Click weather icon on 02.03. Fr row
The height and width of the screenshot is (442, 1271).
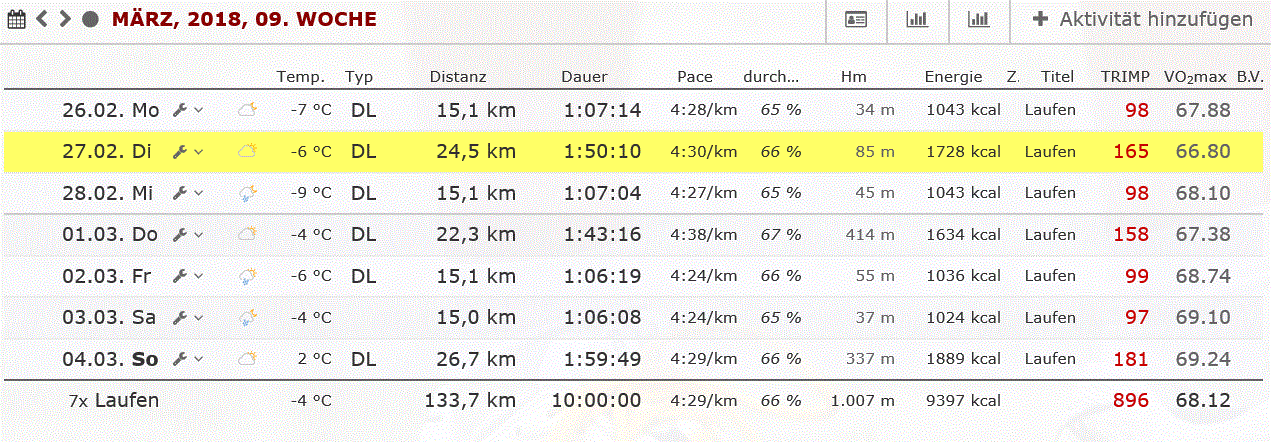click(x=247, y=276)
